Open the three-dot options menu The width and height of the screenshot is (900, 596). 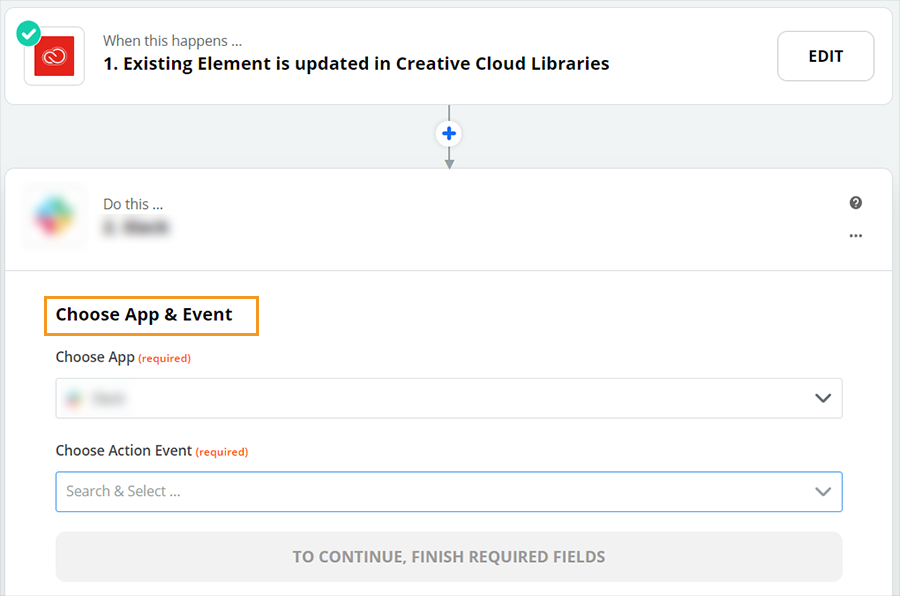855,236
